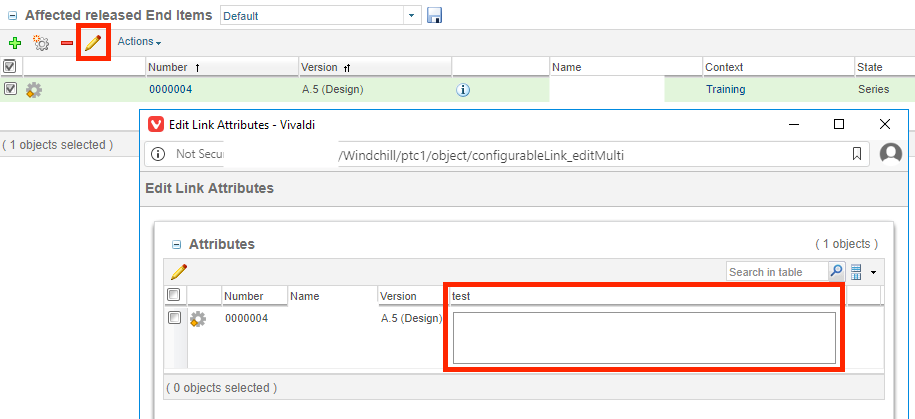Sort by Version column in End Items table
Screen dimensions: 915x419
375,67
